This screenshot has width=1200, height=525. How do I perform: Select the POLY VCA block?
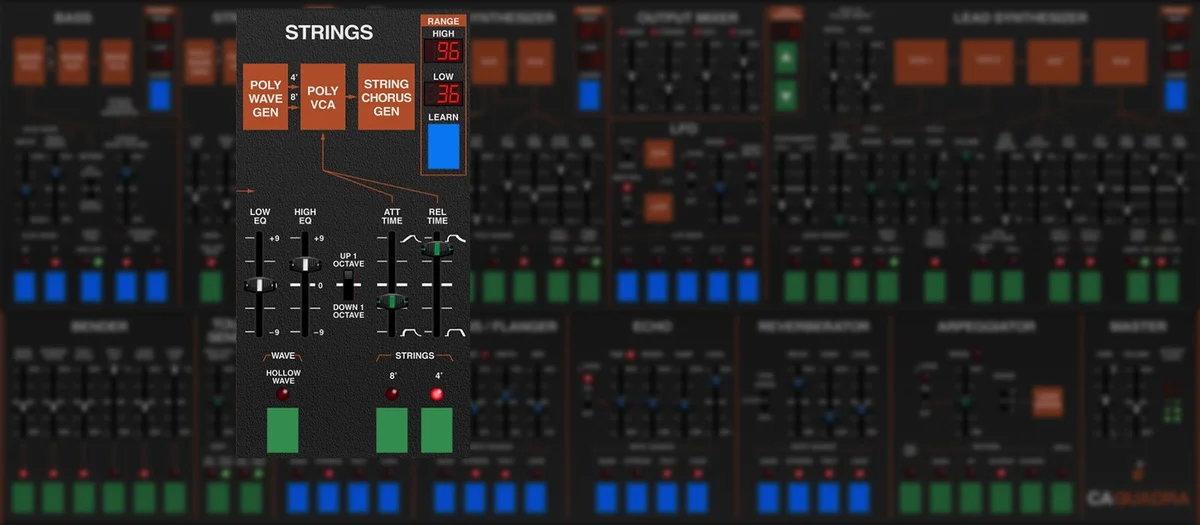[322, 96]
